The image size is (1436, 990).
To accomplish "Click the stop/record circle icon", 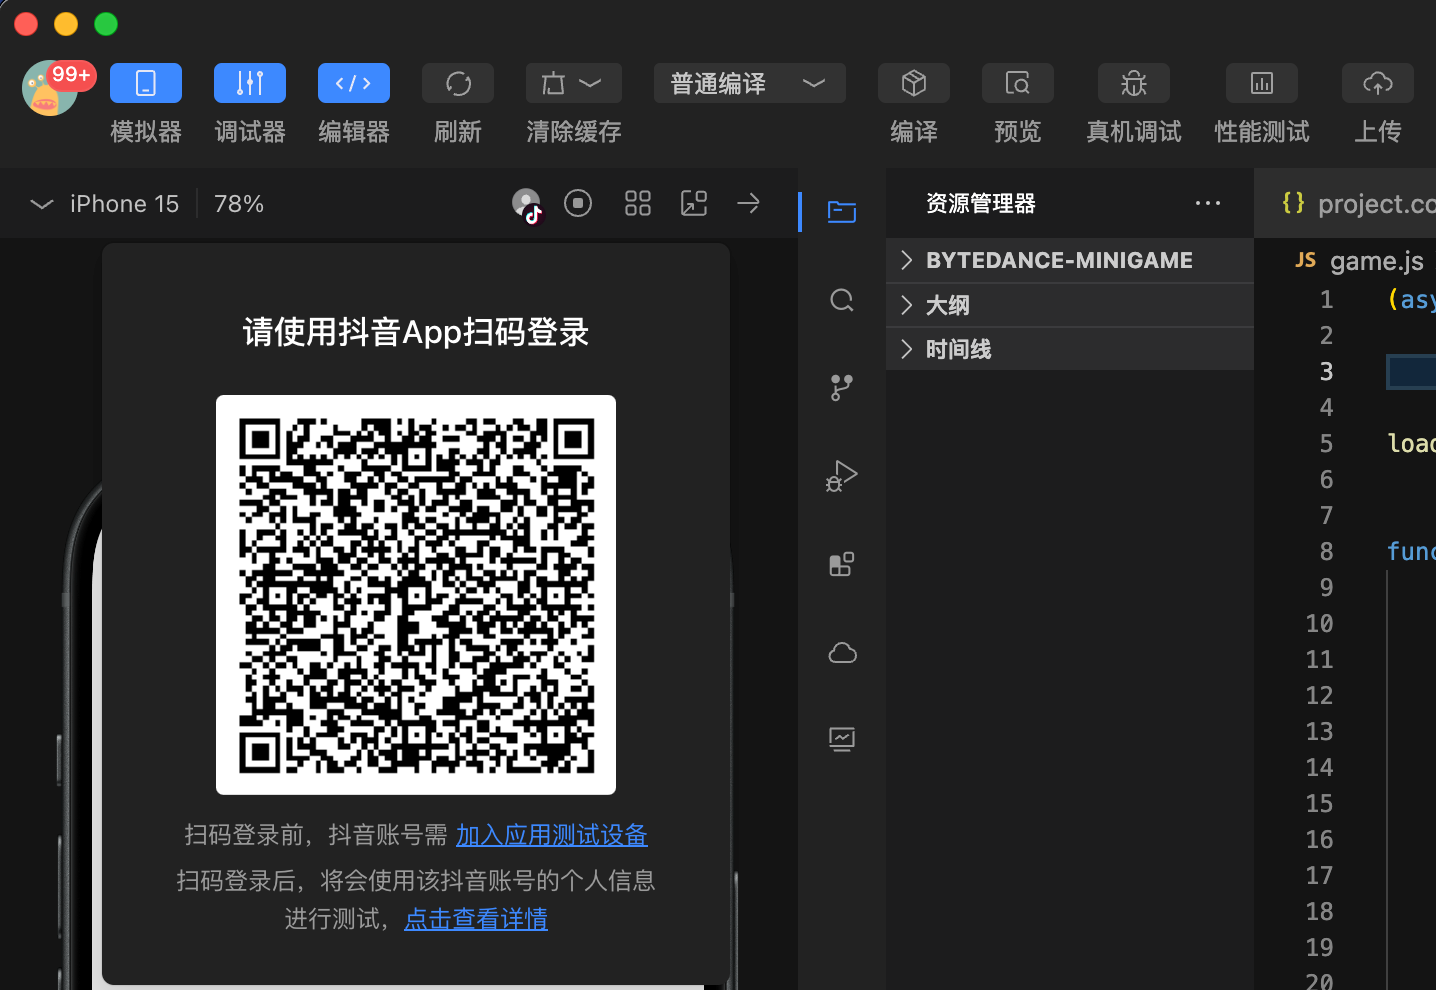I will [578, 203].
